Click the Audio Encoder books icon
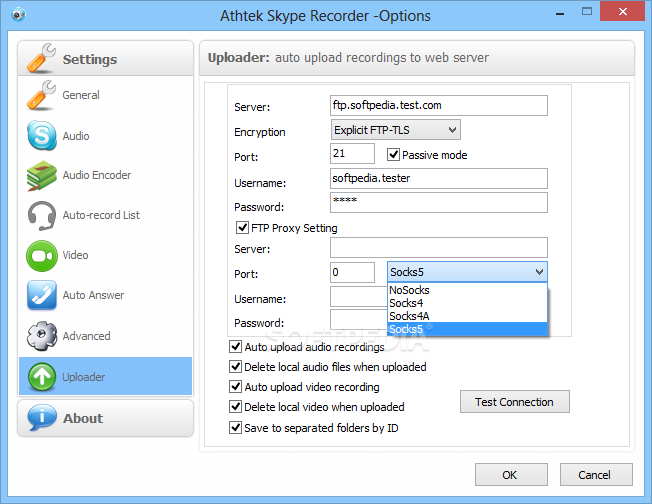The image size is (652, 504). (x=42, y=175)
